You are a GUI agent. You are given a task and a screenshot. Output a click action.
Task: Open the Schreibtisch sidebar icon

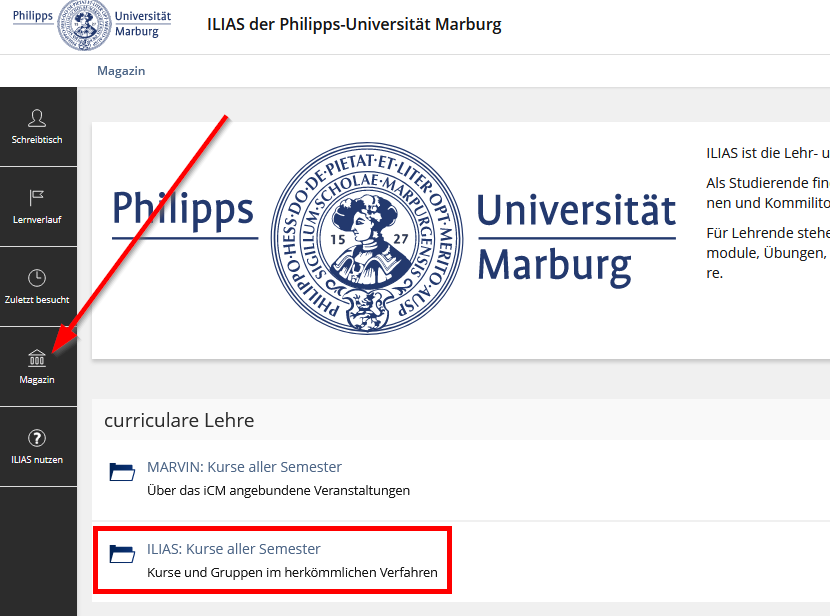pyautogui.click(x=37, y=118)
